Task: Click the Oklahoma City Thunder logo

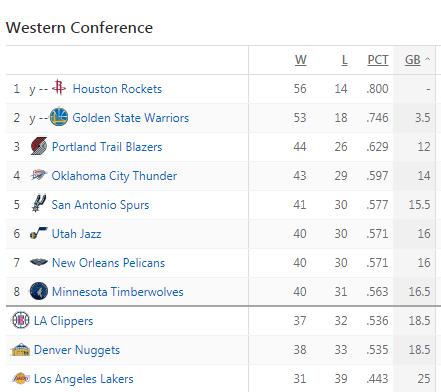Action: tap(39, 175)
